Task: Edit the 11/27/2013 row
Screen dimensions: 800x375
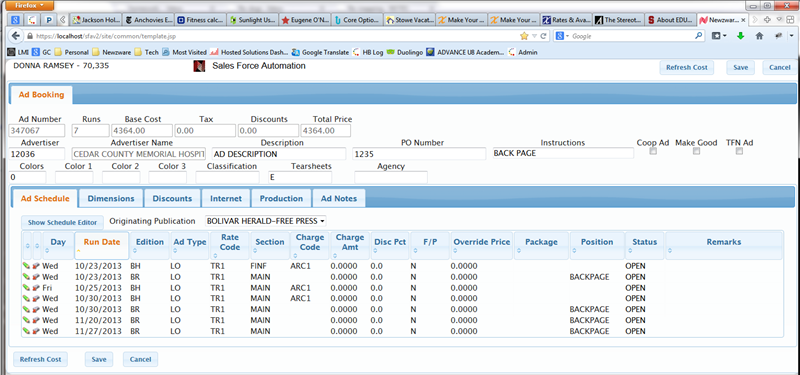Action: coord(26,331)
